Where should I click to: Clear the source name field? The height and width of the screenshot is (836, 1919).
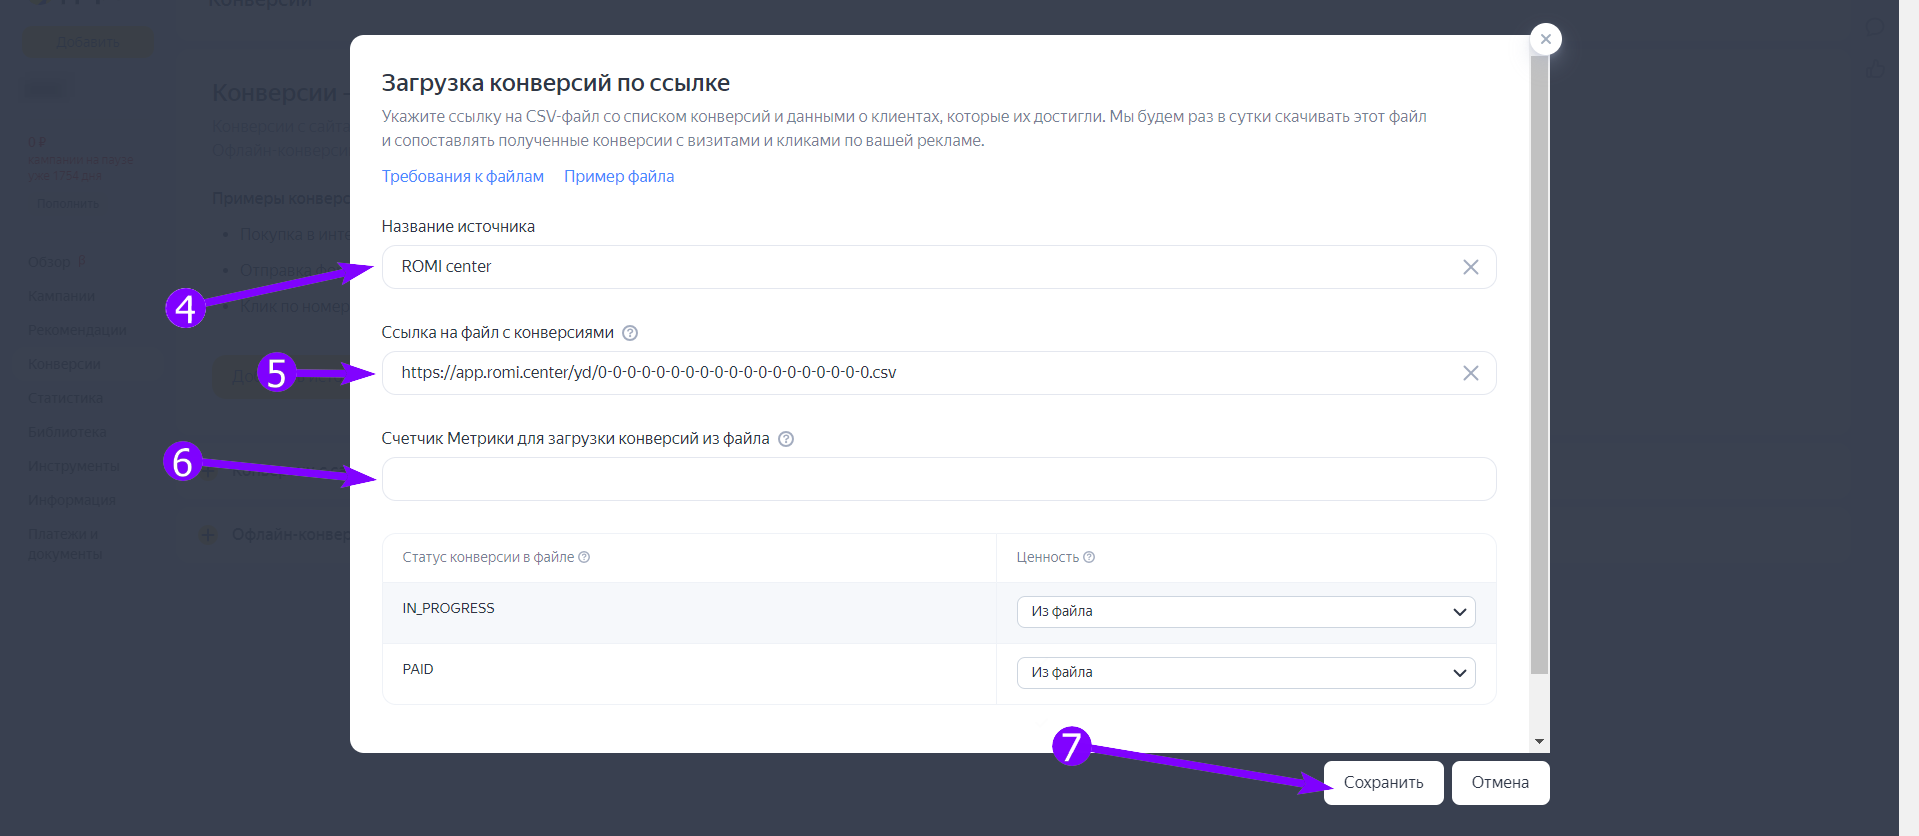point(1470,267)
